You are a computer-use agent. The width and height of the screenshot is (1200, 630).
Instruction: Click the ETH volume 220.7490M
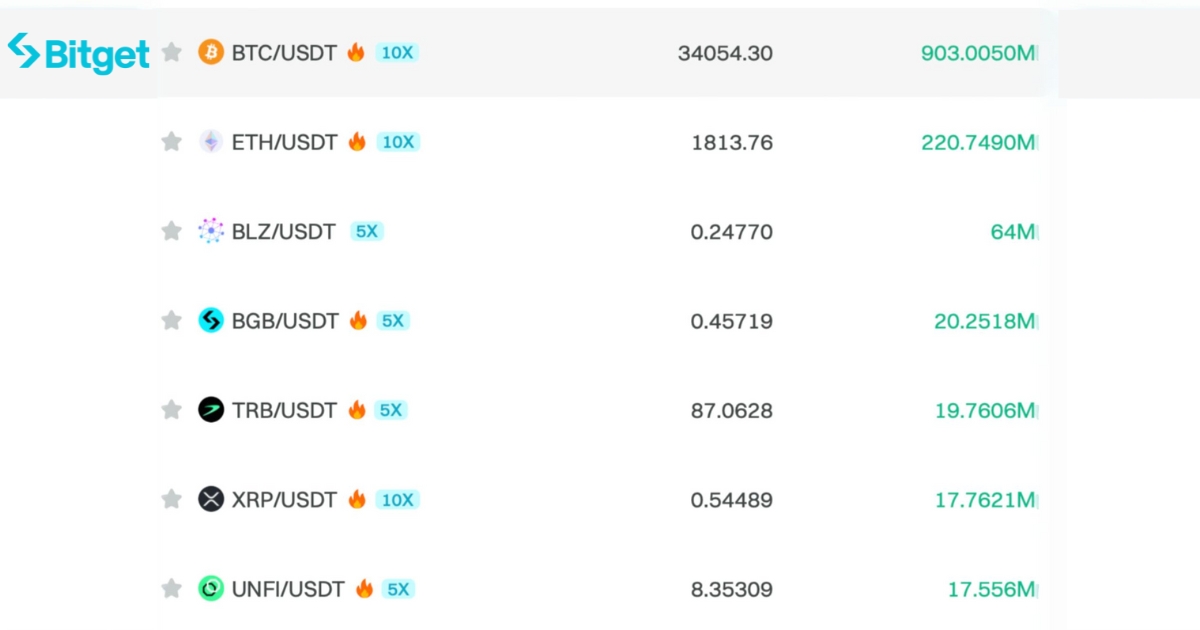click(x=977, y=143)
